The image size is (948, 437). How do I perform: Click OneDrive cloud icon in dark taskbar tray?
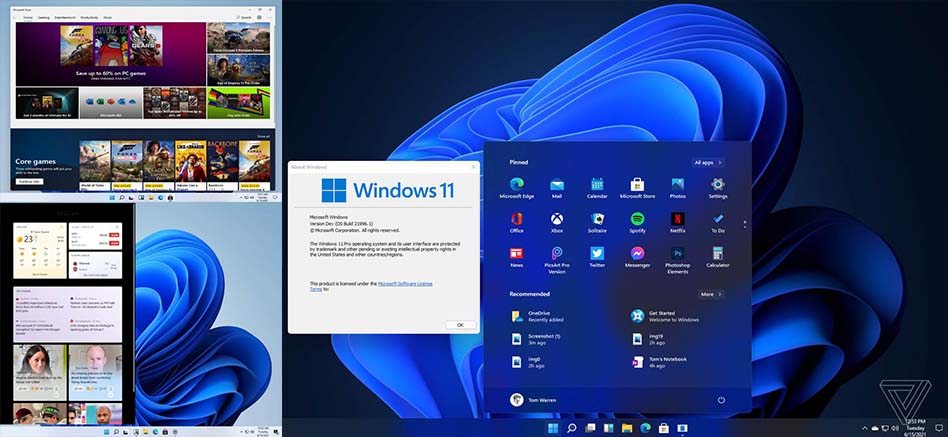pos(876,429)
